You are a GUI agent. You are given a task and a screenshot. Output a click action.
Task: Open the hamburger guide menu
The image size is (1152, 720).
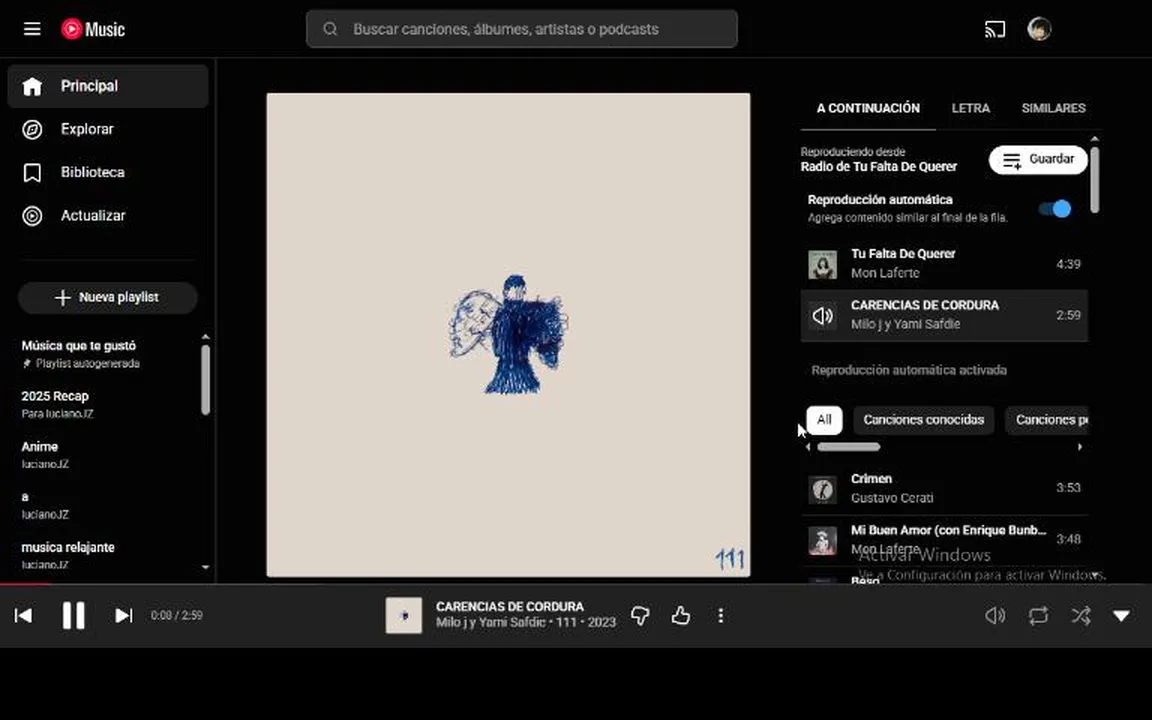pyautogui.click(x=32, y=29)
